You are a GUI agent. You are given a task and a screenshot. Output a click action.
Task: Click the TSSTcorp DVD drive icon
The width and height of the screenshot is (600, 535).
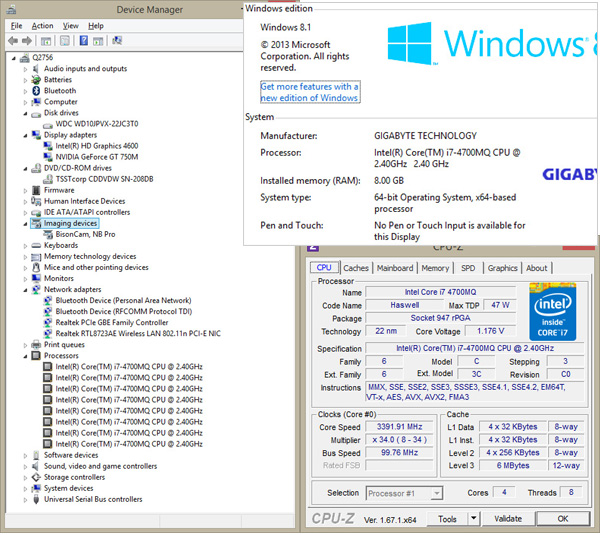click(48, 179)
